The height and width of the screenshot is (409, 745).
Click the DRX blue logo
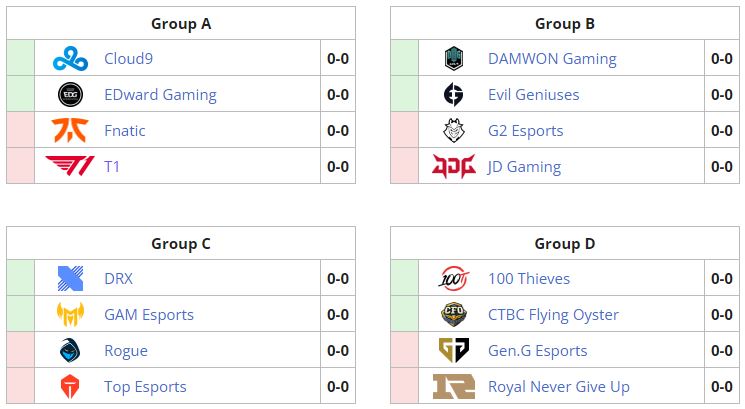70,279
